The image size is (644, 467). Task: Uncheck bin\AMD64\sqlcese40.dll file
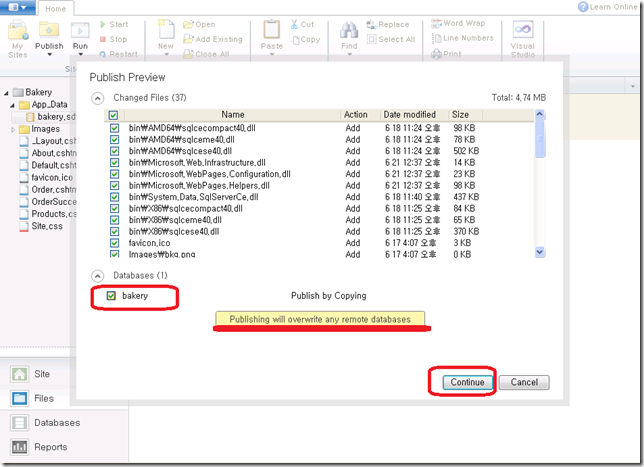tap(114, 151)
